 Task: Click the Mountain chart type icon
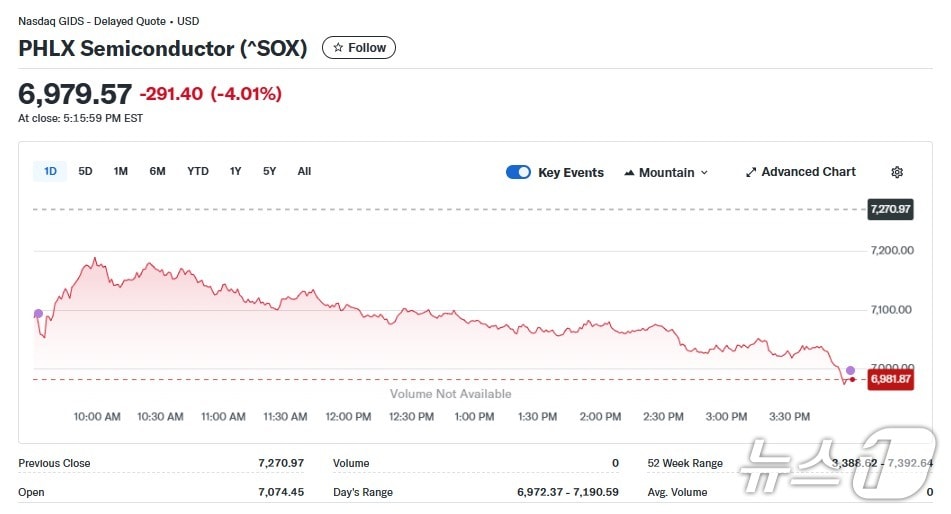629,173
